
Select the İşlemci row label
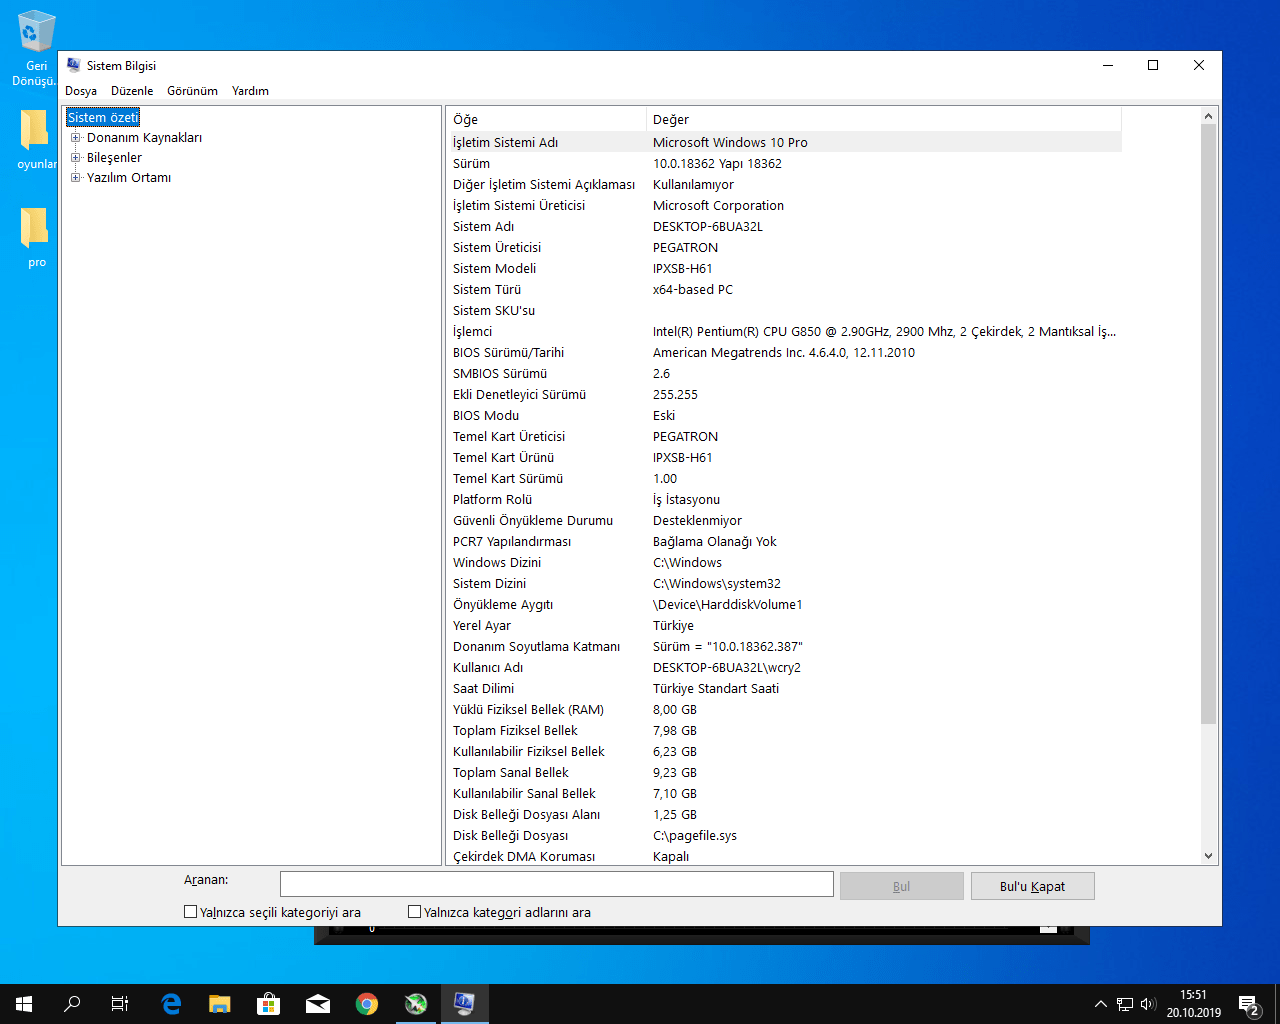pos(472,331)
